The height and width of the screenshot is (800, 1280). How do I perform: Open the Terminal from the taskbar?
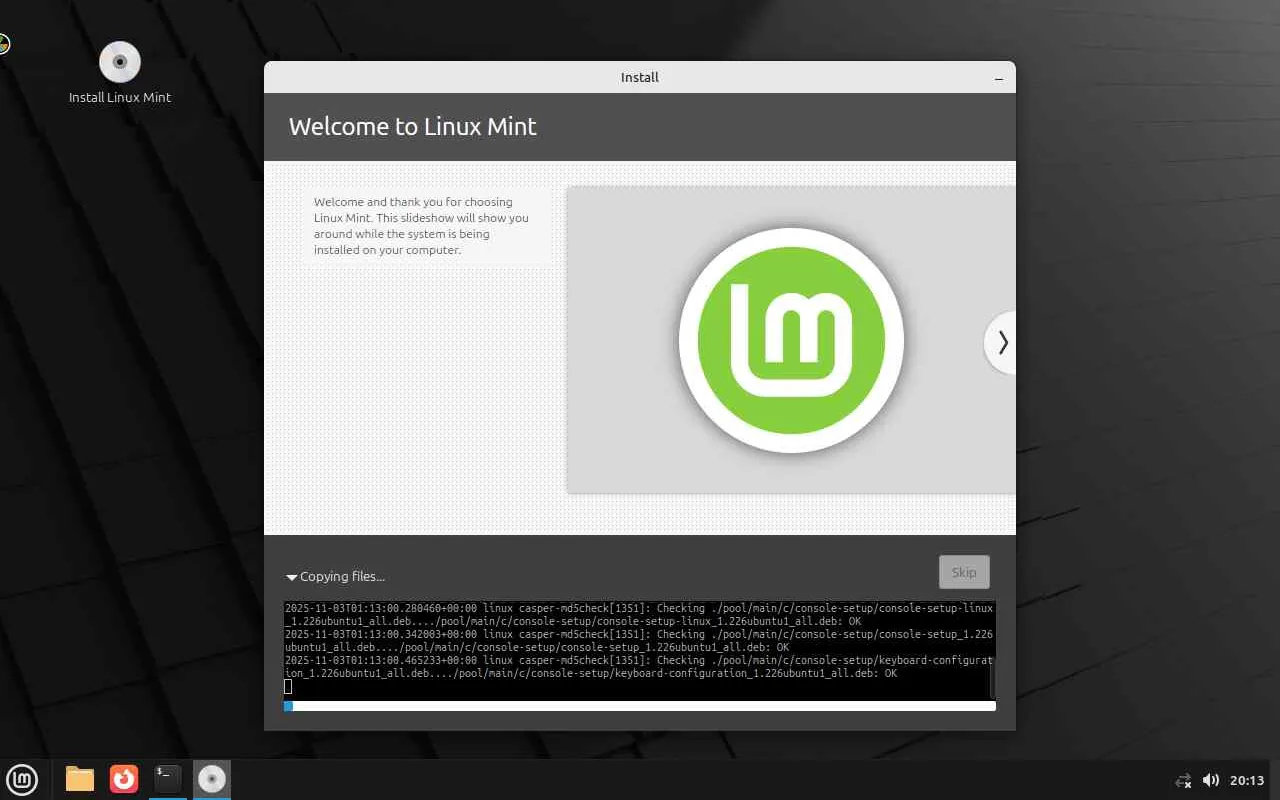pyautogui.click(x=168, y=779)
